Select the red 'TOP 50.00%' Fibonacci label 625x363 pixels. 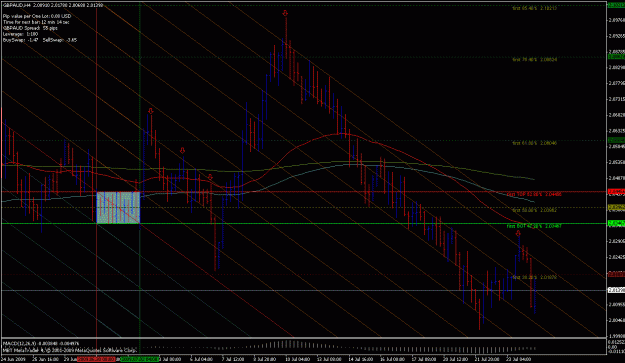pos(534,194)
